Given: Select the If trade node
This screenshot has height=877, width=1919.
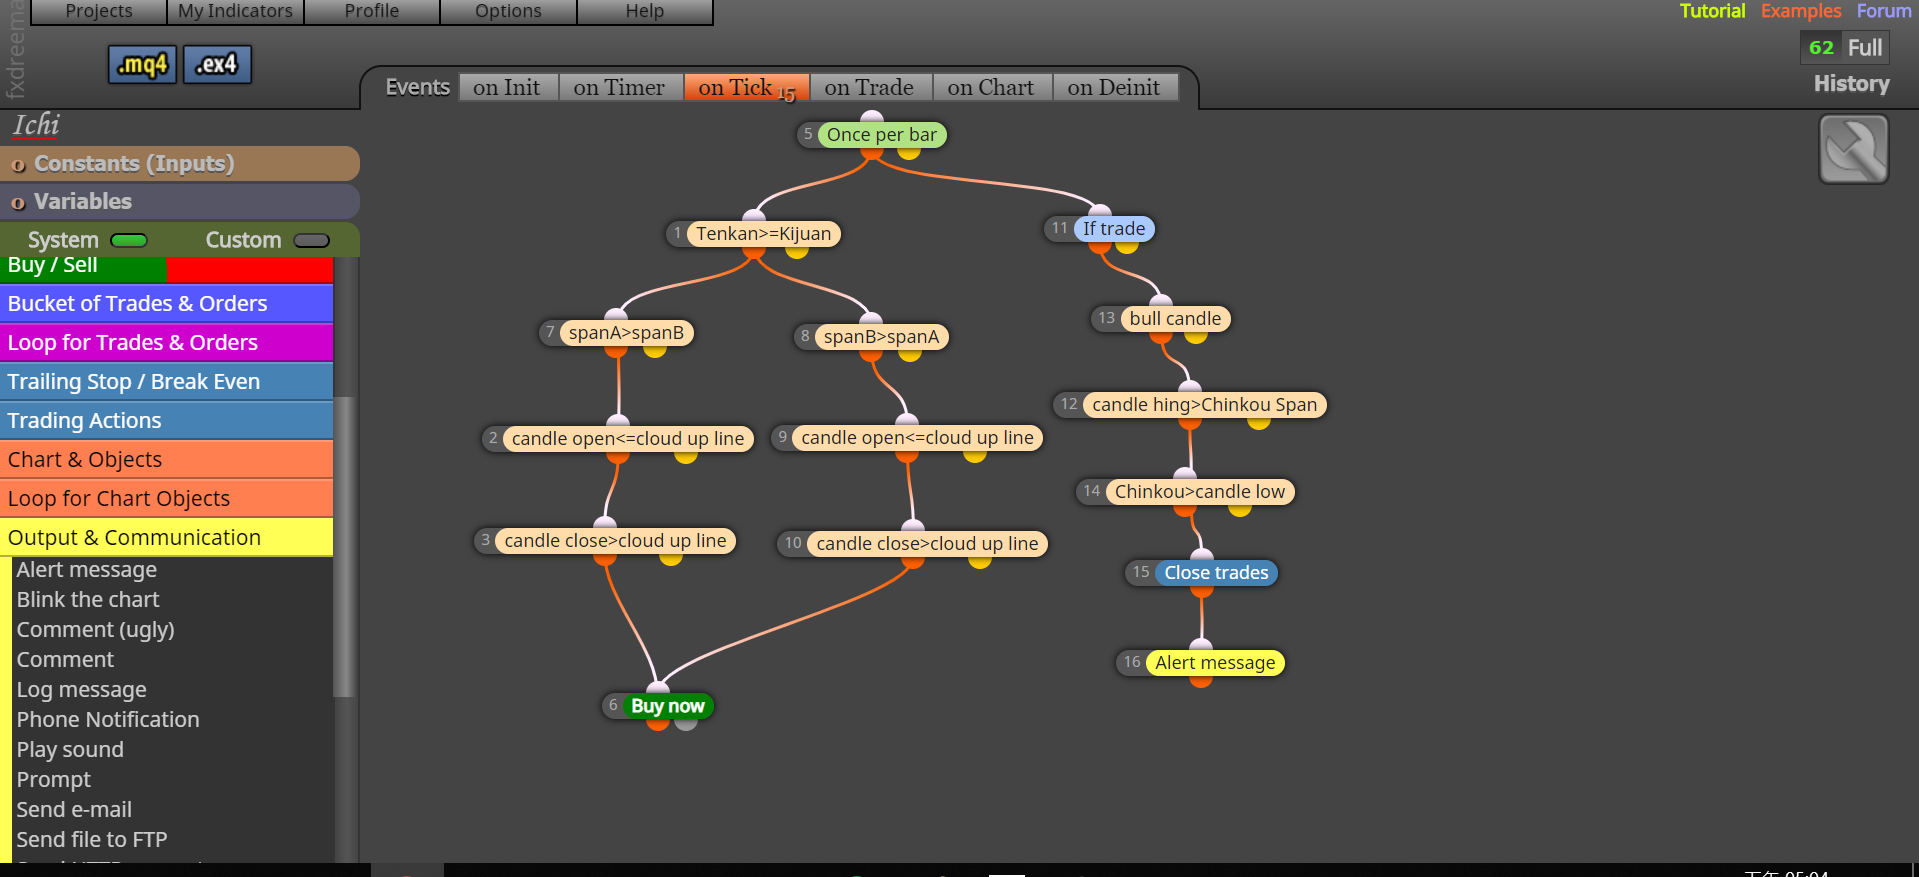Looking at the screenshot, I should (1114, 229).
